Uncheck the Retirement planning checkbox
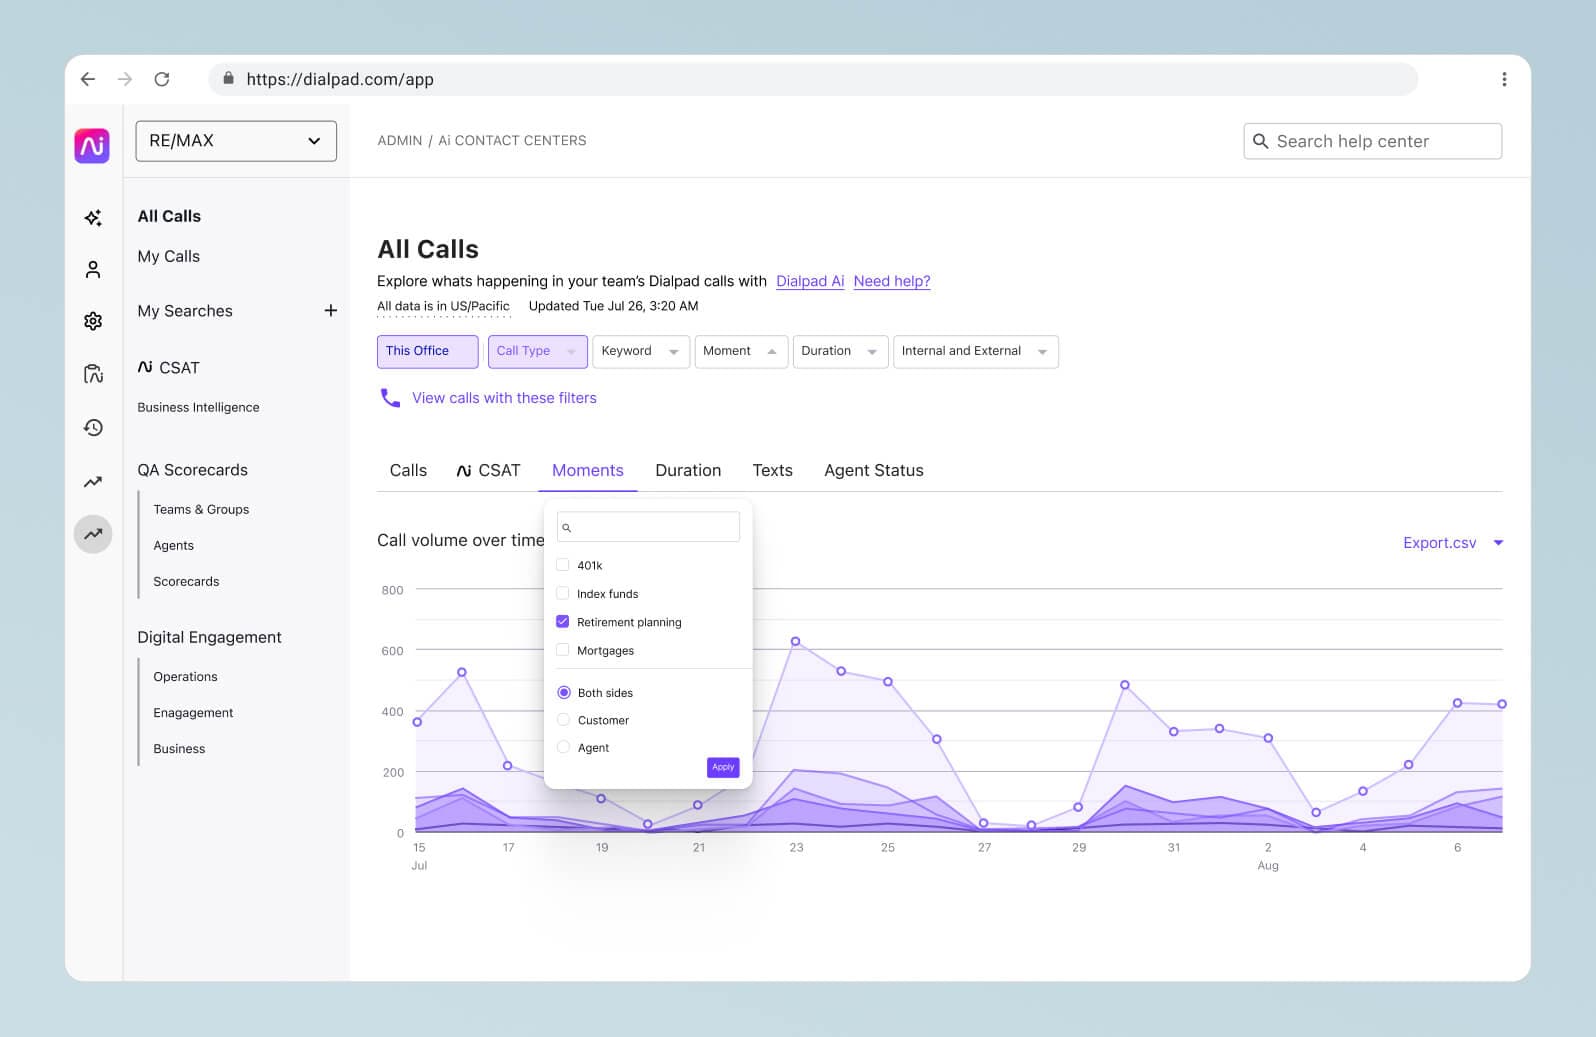This screenshot has height=1037, width=1596. coord(563,622)
